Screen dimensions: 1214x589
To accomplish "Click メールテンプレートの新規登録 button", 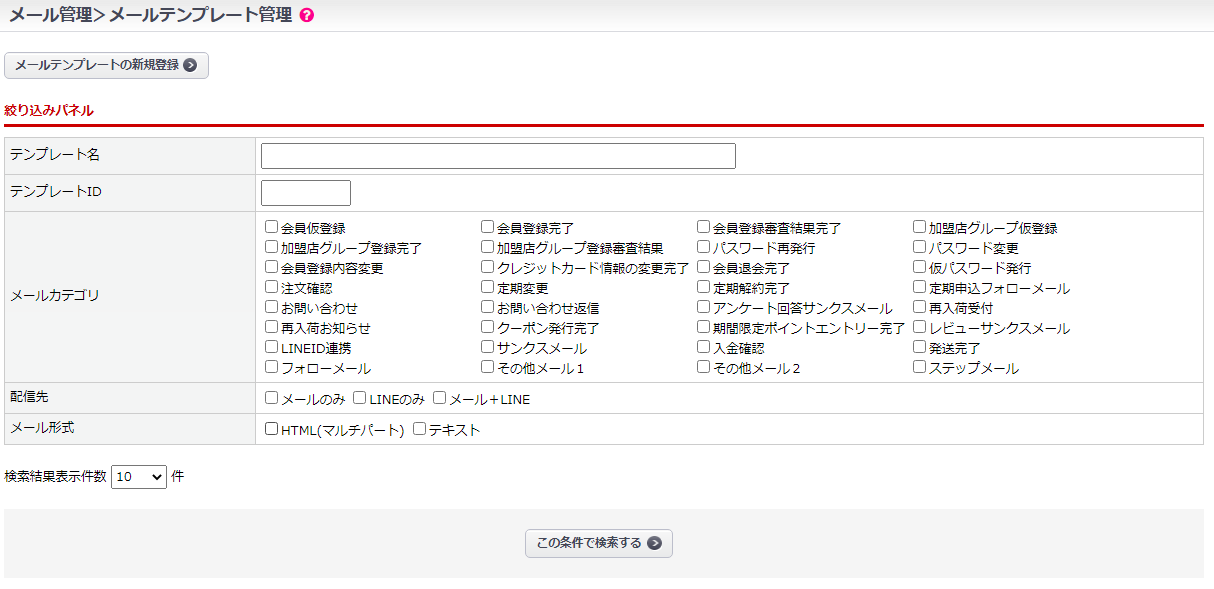I will (106, 65).
